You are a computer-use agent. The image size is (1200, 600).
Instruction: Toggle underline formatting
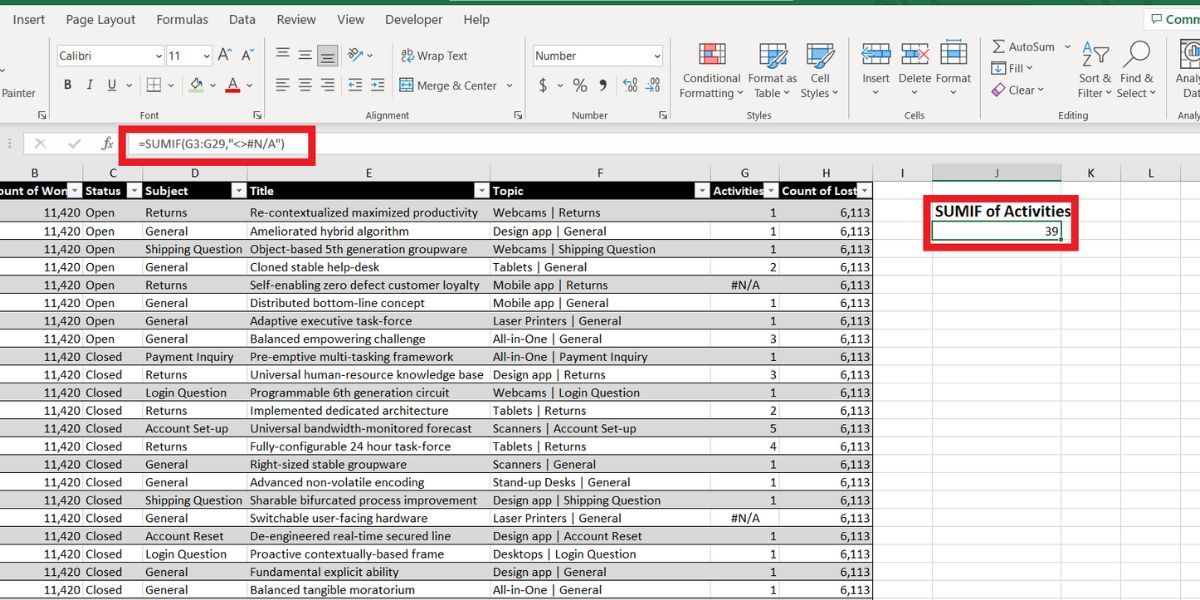(x=110, y=84)
